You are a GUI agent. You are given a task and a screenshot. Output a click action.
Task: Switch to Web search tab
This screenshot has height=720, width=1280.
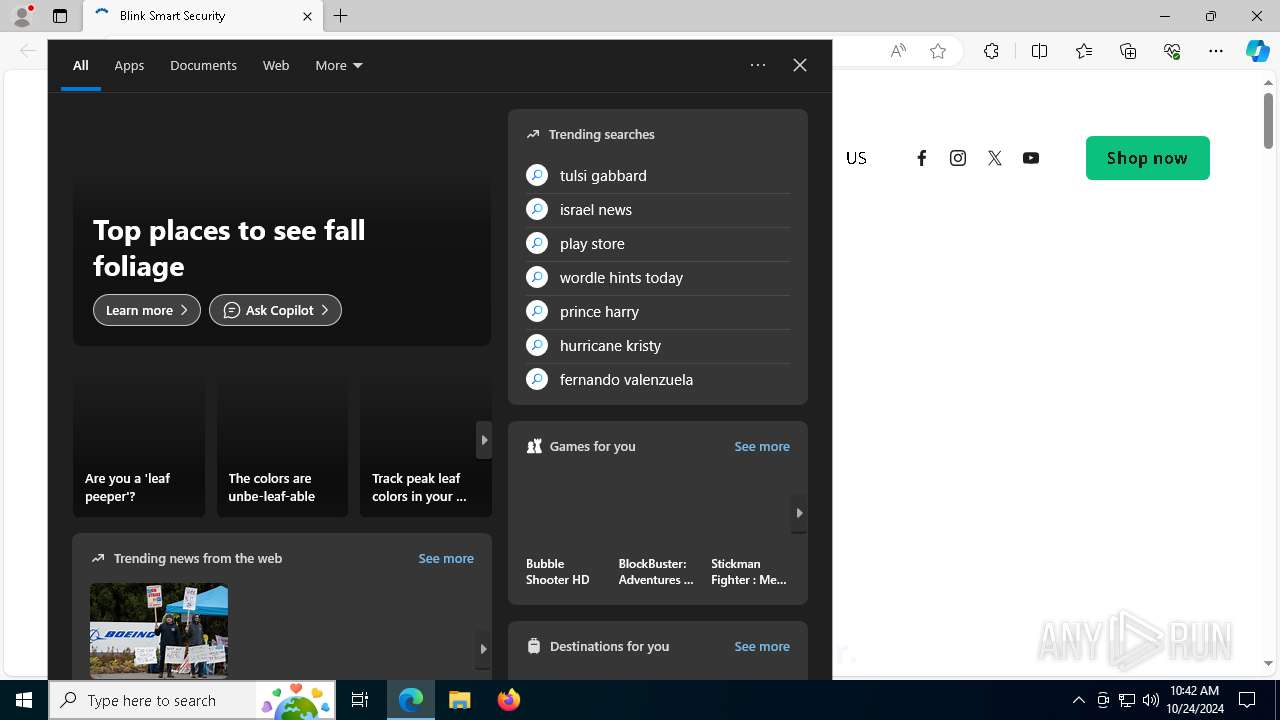(276, 65)
